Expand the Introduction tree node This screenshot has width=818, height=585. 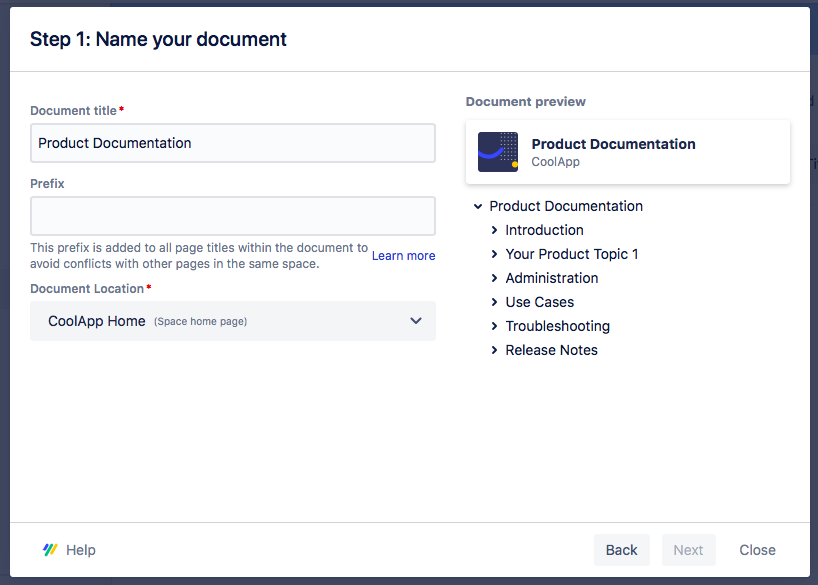[x=493, y=230]
